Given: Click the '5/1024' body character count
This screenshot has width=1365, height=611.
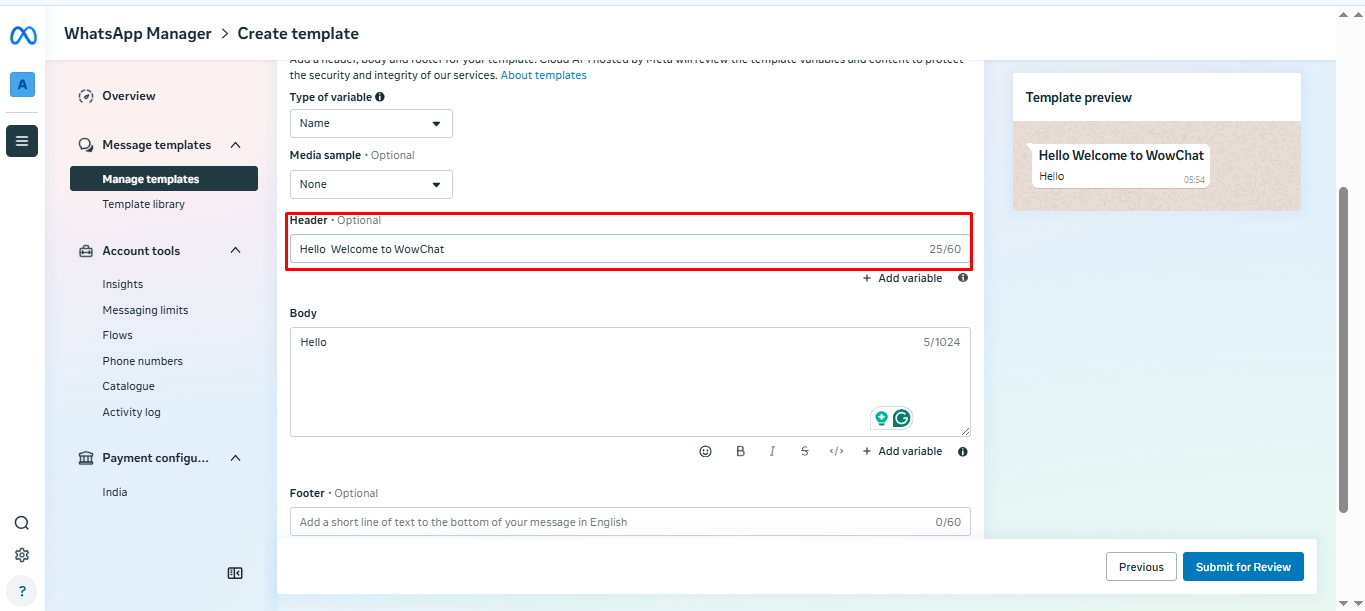Looking at the screenshot, I should [x=941, y=342].
